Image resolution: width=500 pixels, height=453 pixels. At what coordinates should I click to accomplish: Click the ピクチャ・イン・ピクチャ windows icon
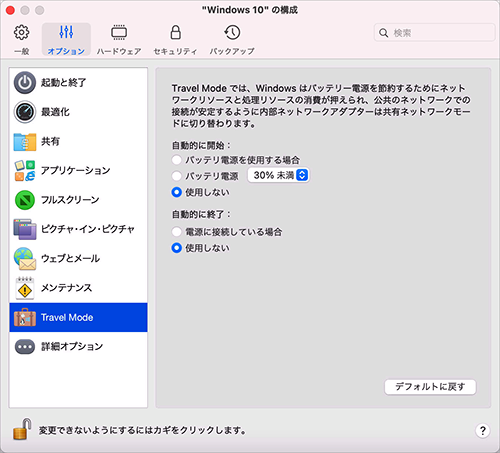(x=25, y=229)
